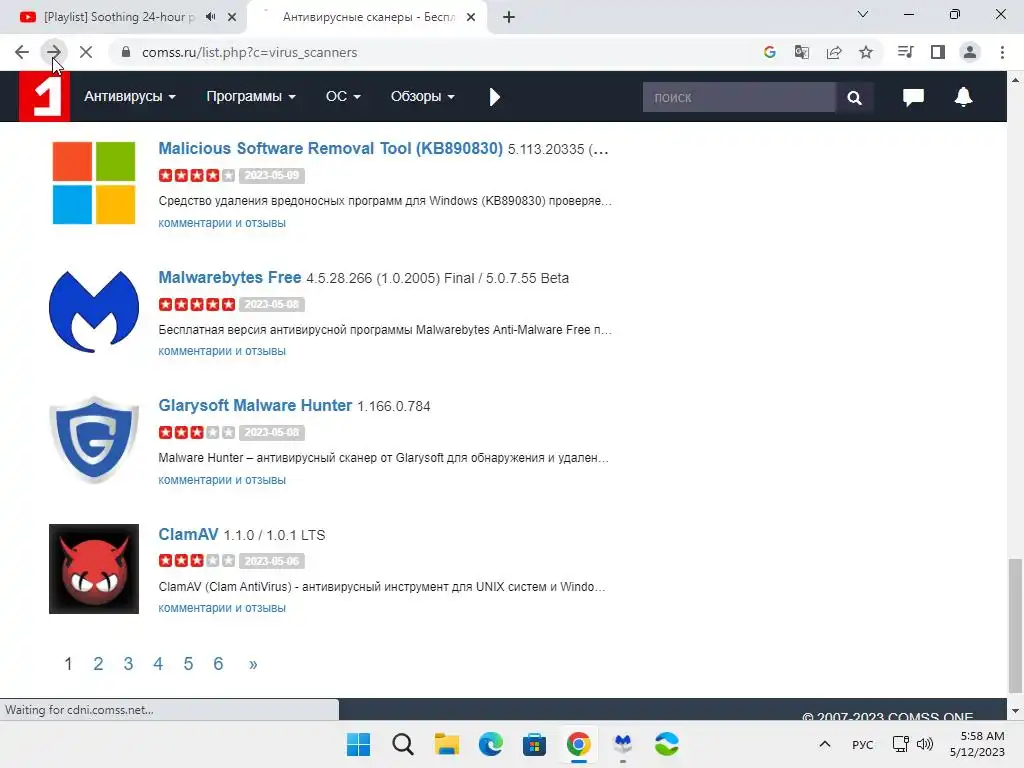This screenshot has height=768, width=1024.
Task: Open comments for Glarysoft Malware Hunter
Action: [222, 479]
